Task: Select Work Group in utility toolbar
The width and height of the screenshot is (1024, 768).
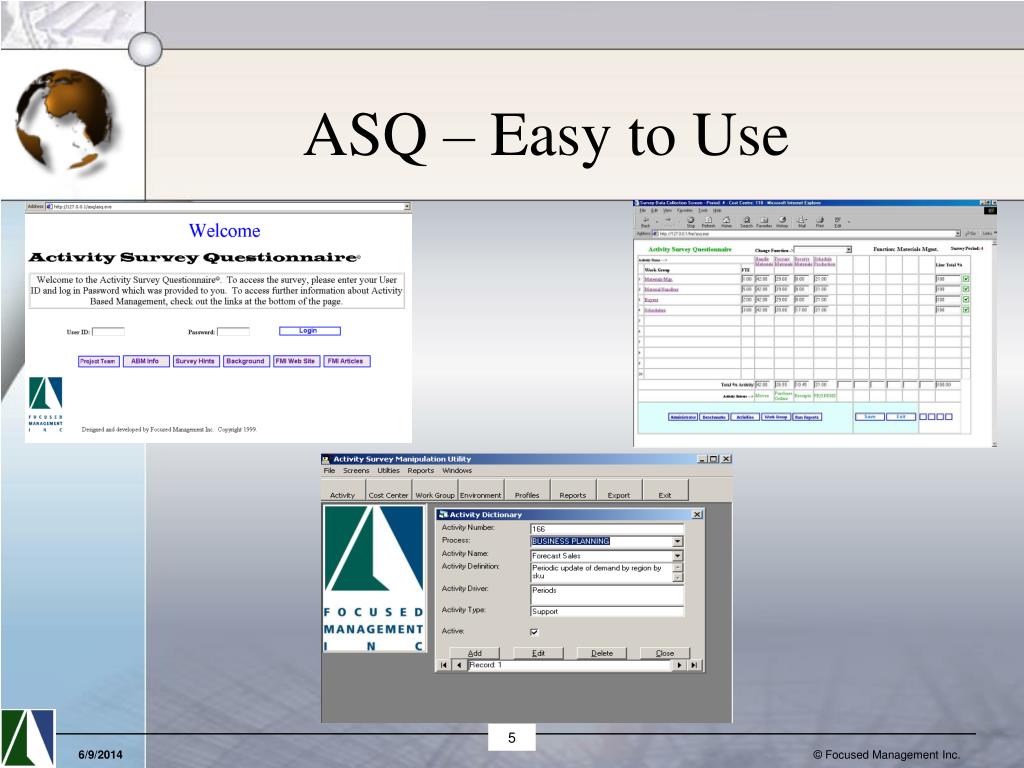Action: click(435, 490)
